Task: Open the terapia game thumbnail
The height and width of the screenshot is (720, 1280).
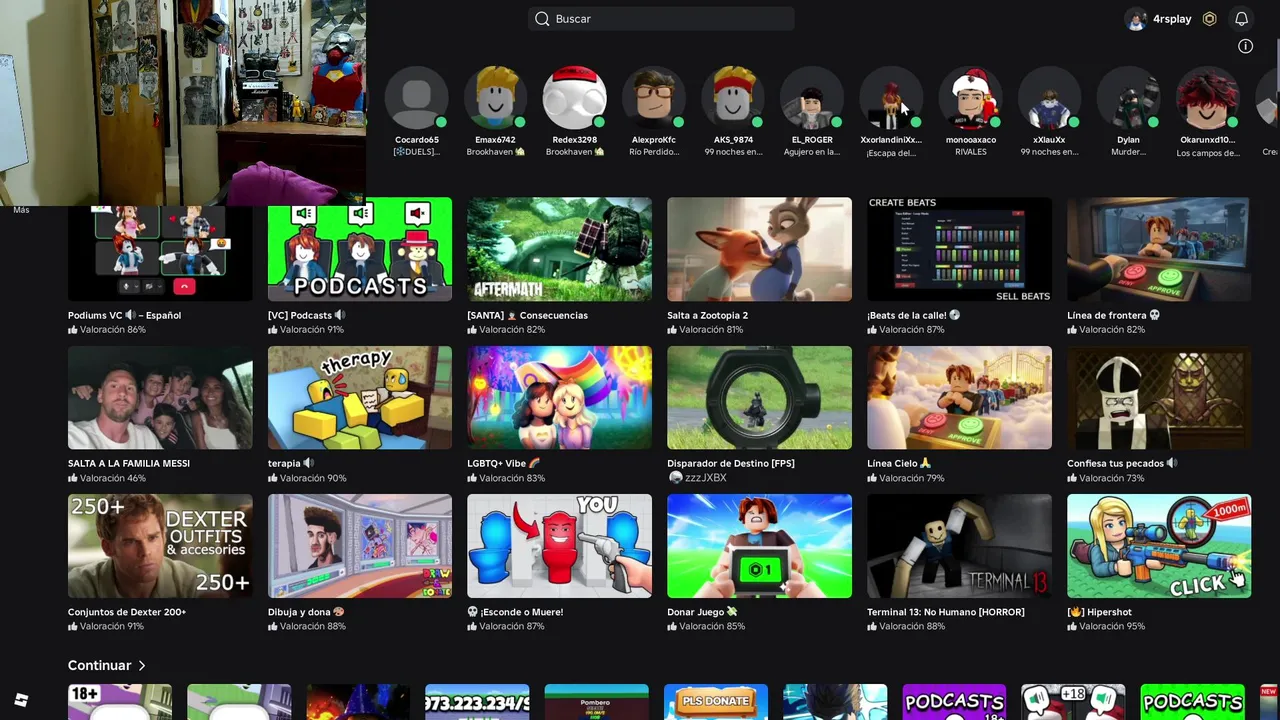Action: tap(360, 398)
